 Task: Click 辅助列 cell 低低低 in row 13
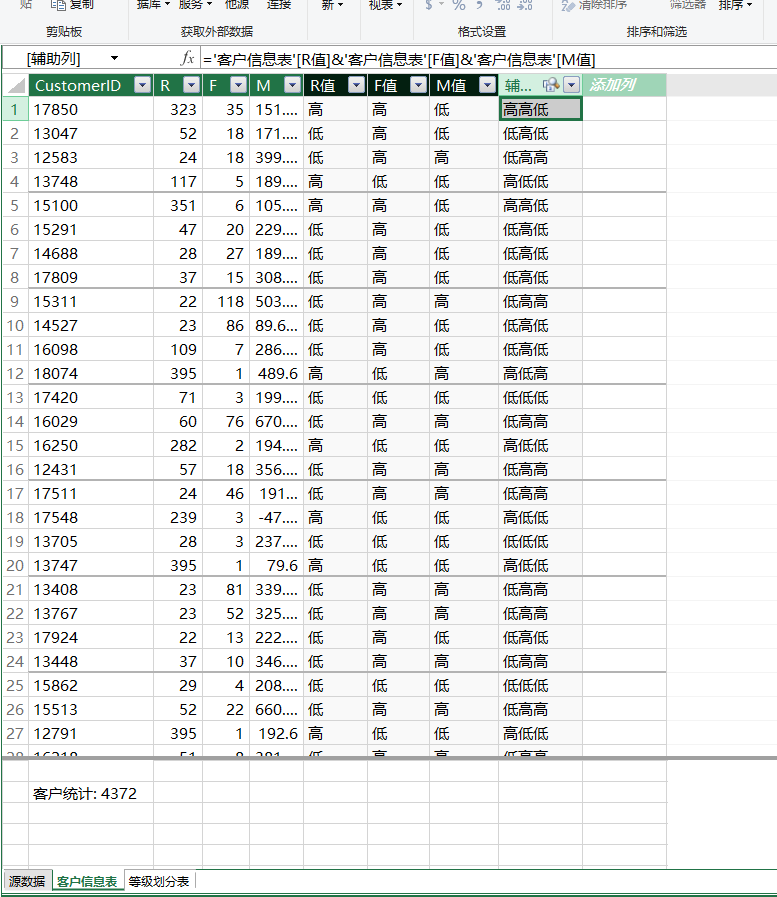[540, 398]
